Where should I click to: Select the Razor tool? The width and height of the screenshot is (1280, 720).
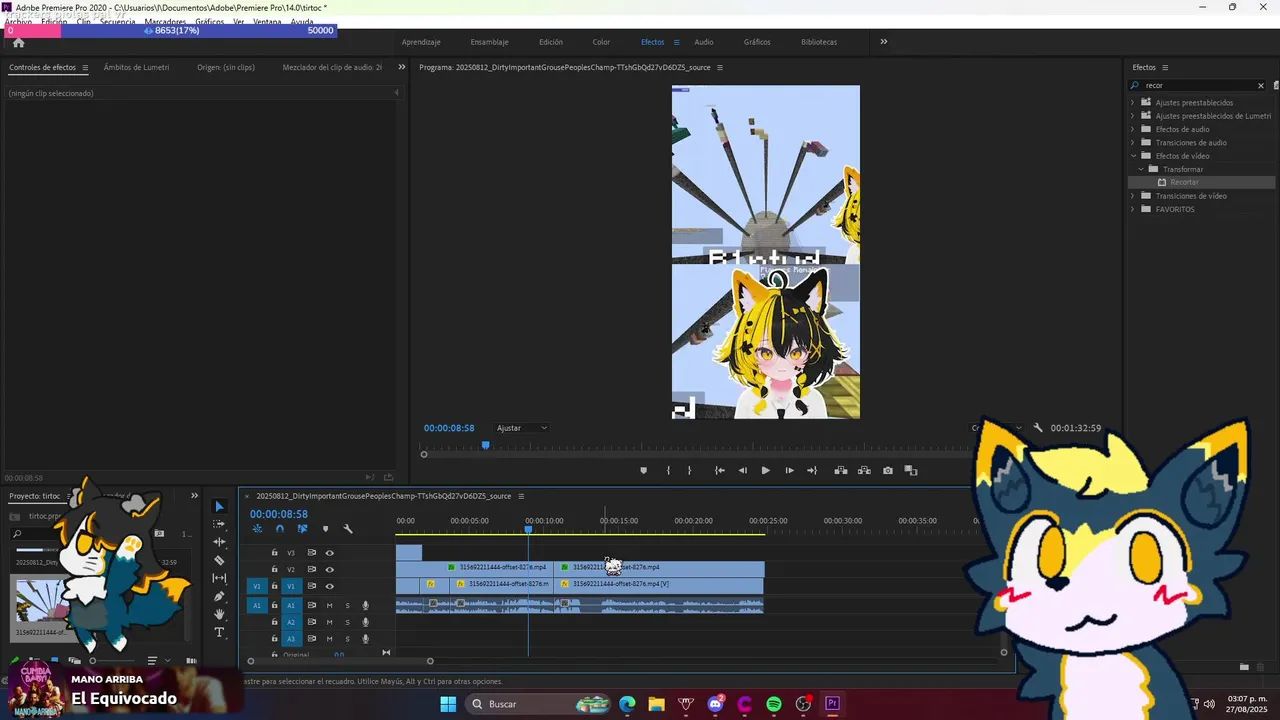click(220, 560)
